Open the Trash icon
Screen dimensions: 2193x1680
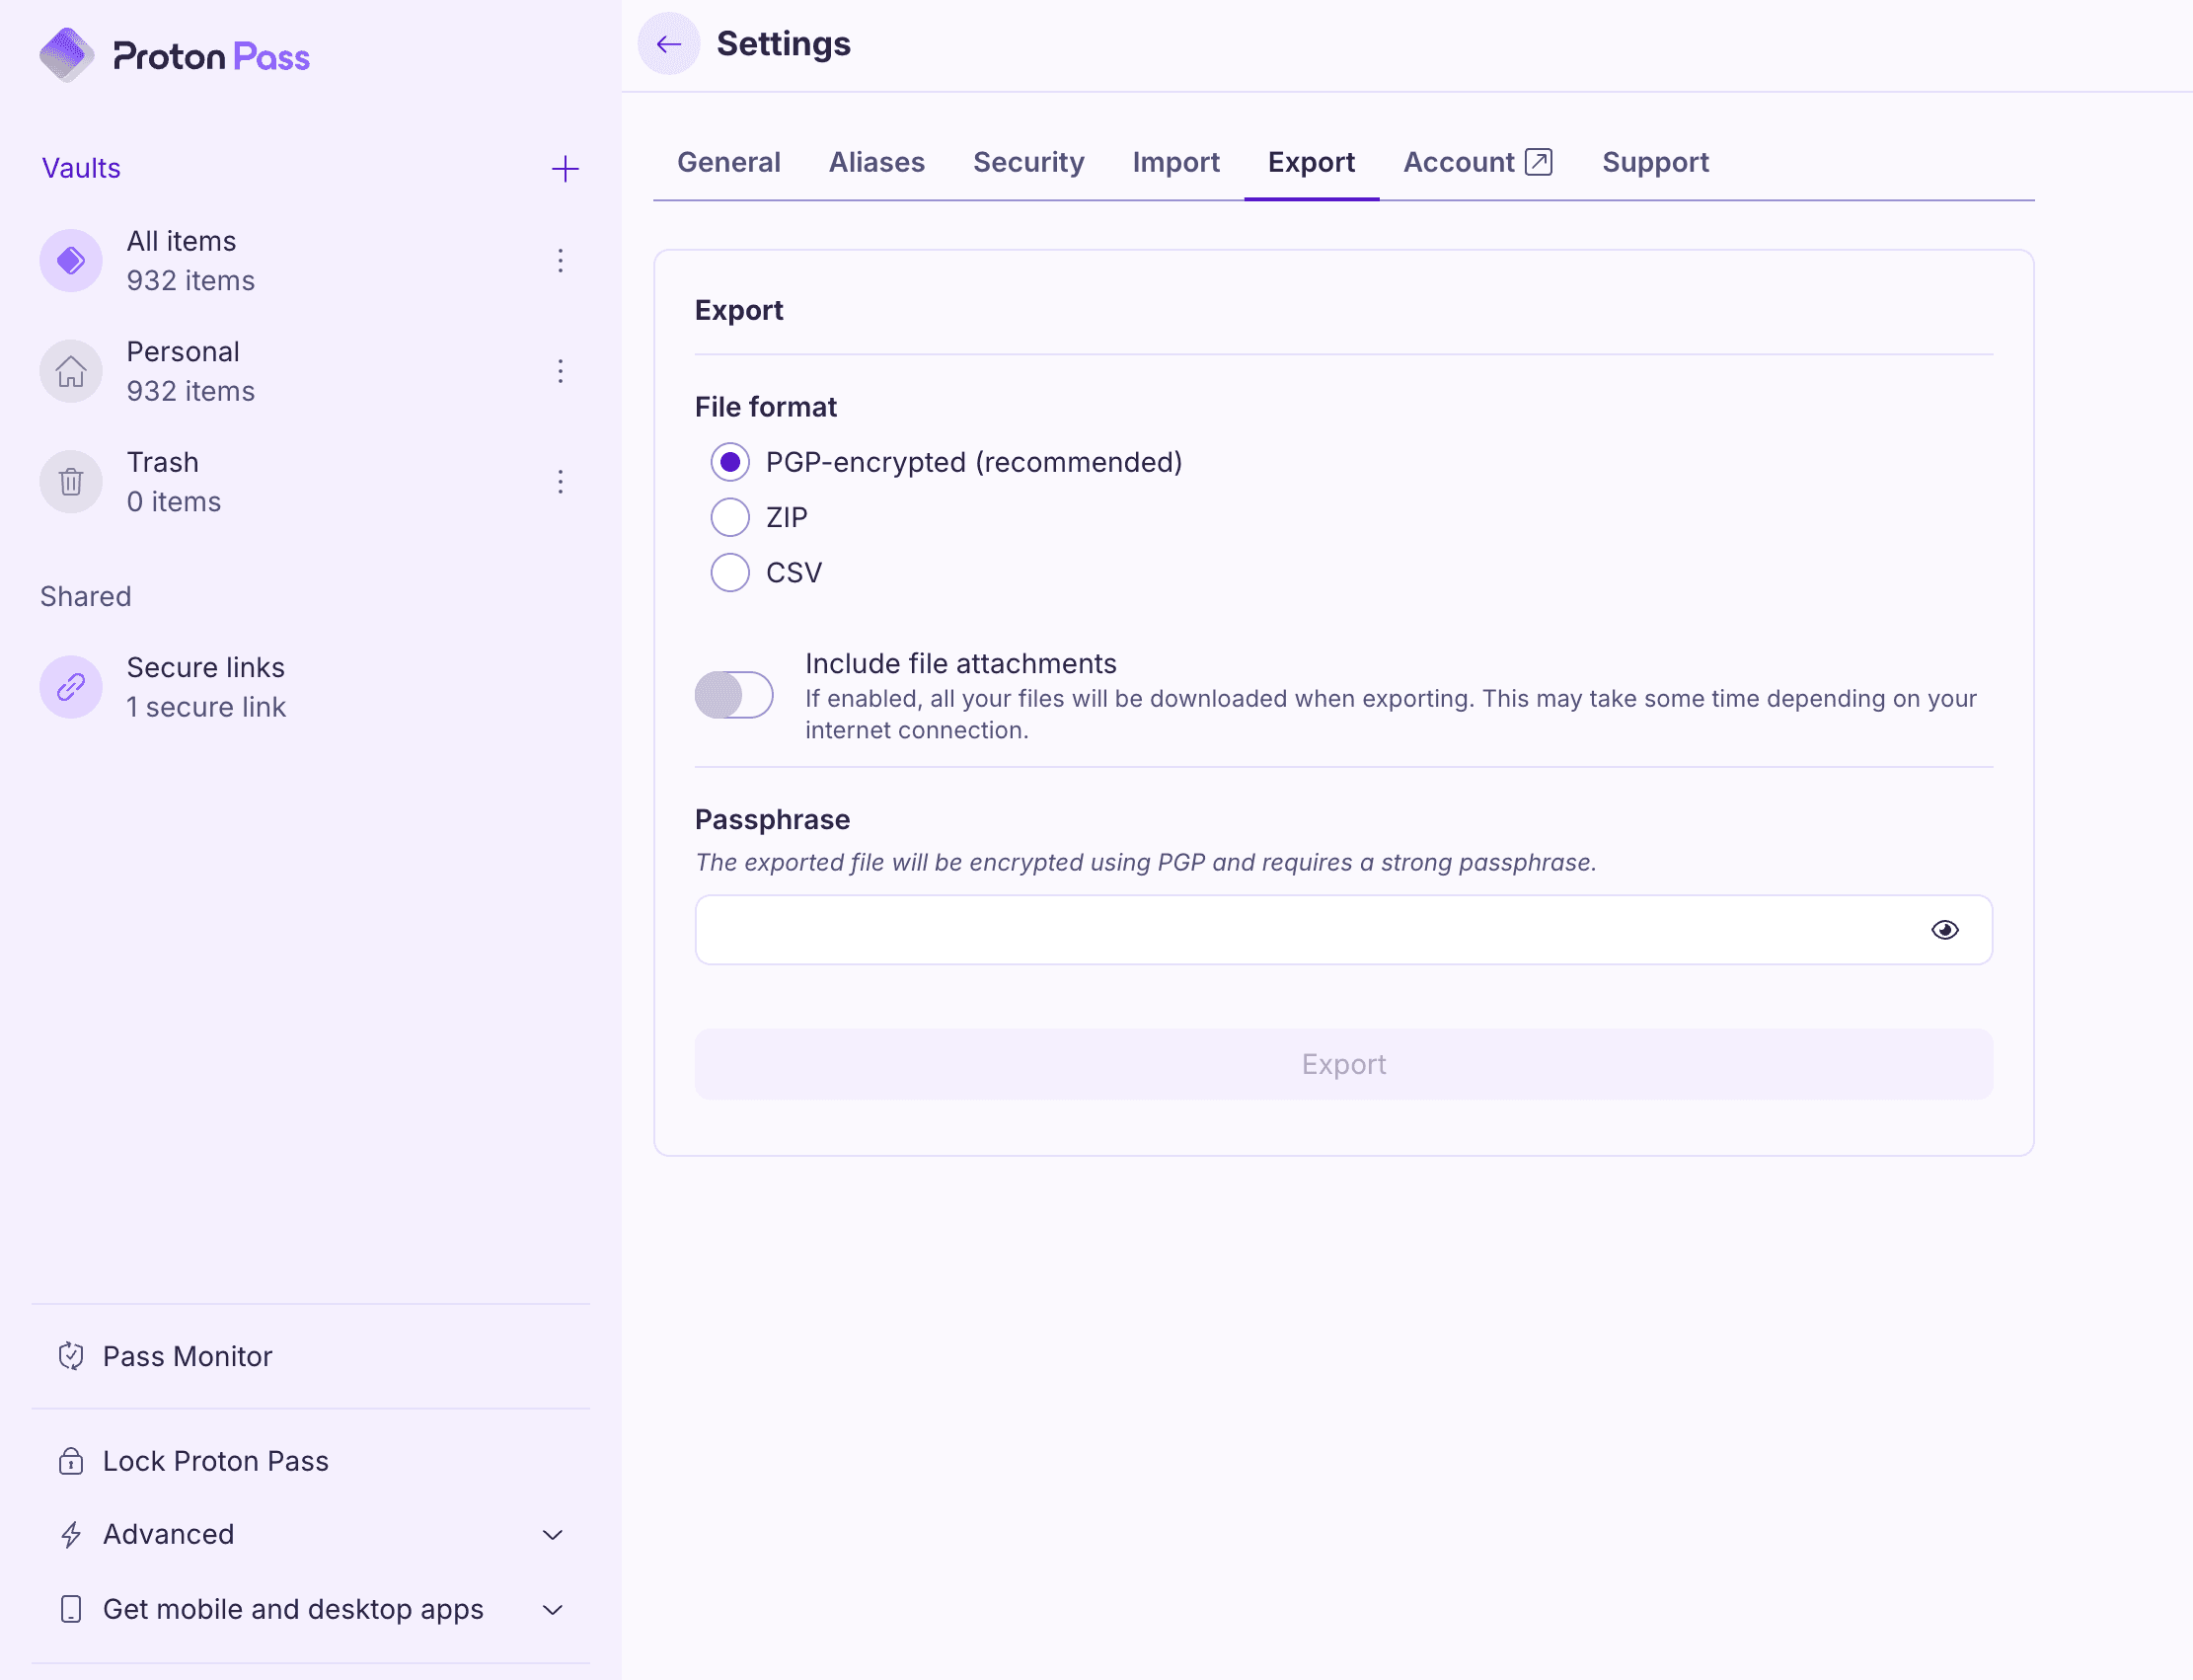70,481
